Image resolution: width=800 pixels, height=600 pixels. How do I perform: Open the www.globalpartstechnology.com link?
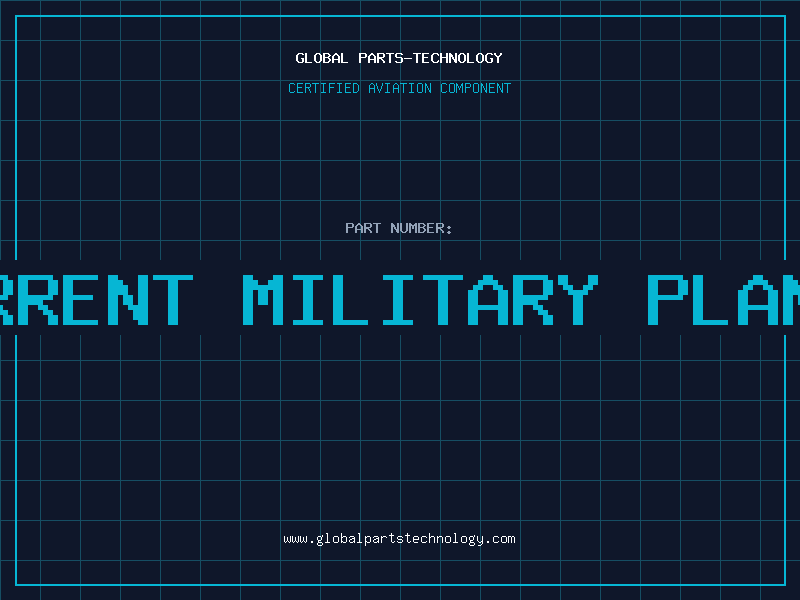coord(399,539)
